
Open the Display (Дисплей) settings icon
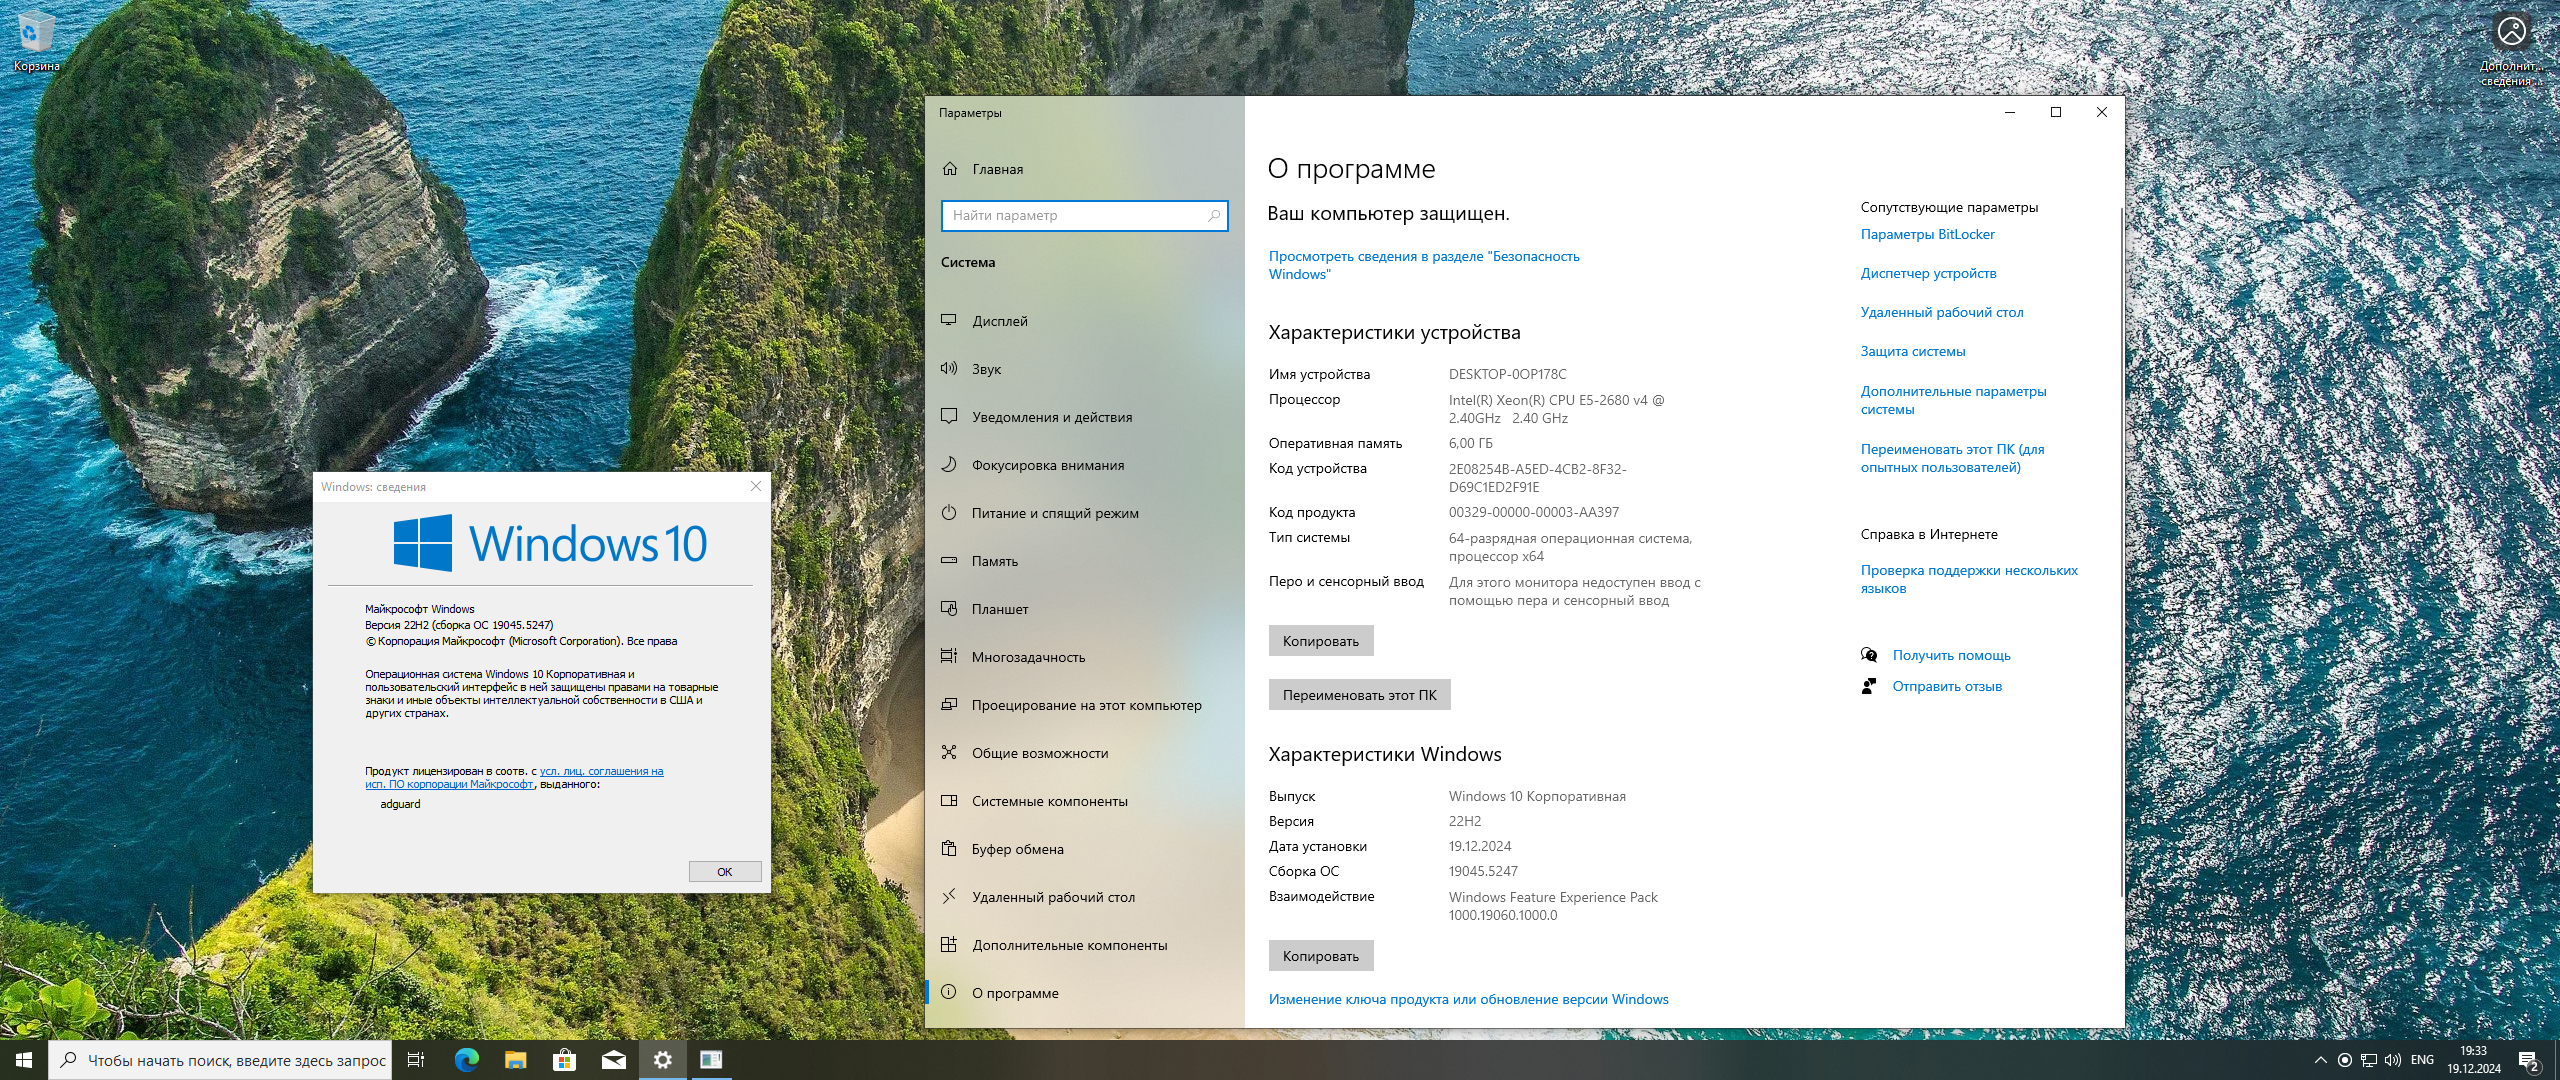949,320
